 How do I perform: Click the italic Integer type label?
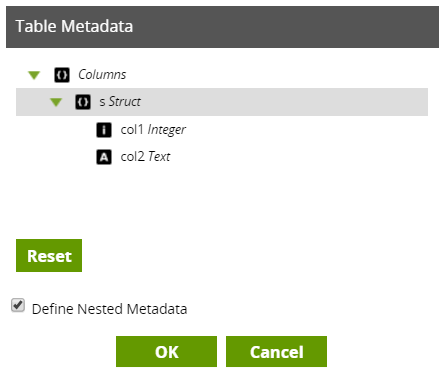tap(166, 130)
